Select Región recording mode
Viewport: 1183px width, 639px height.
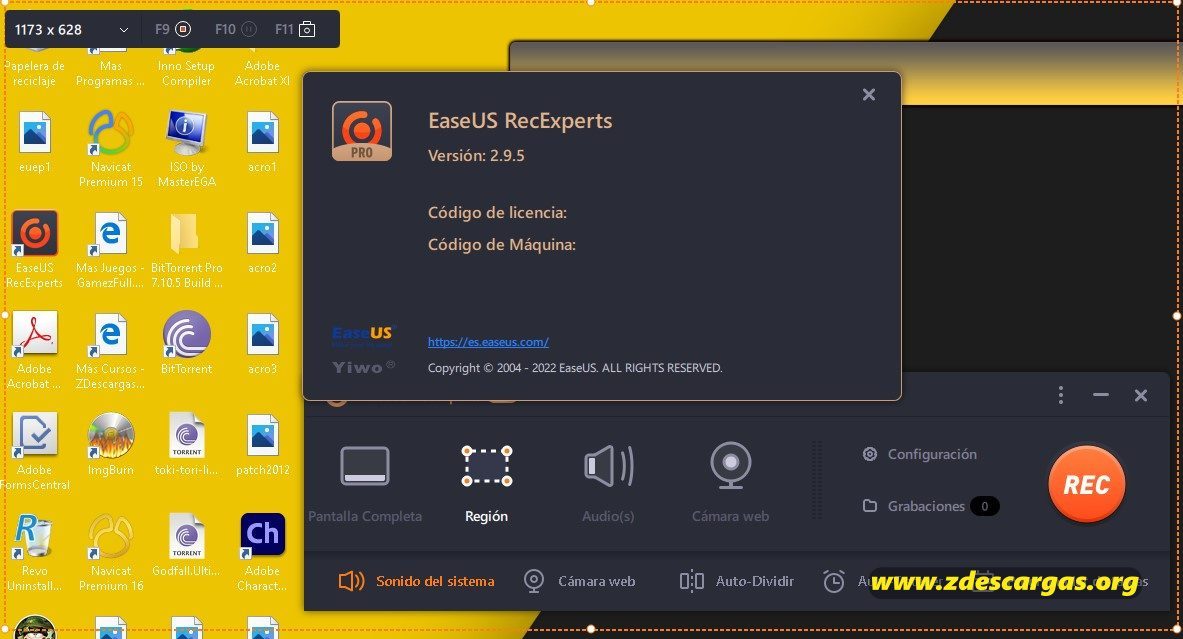pyautogui.click(x=487, y=483)
